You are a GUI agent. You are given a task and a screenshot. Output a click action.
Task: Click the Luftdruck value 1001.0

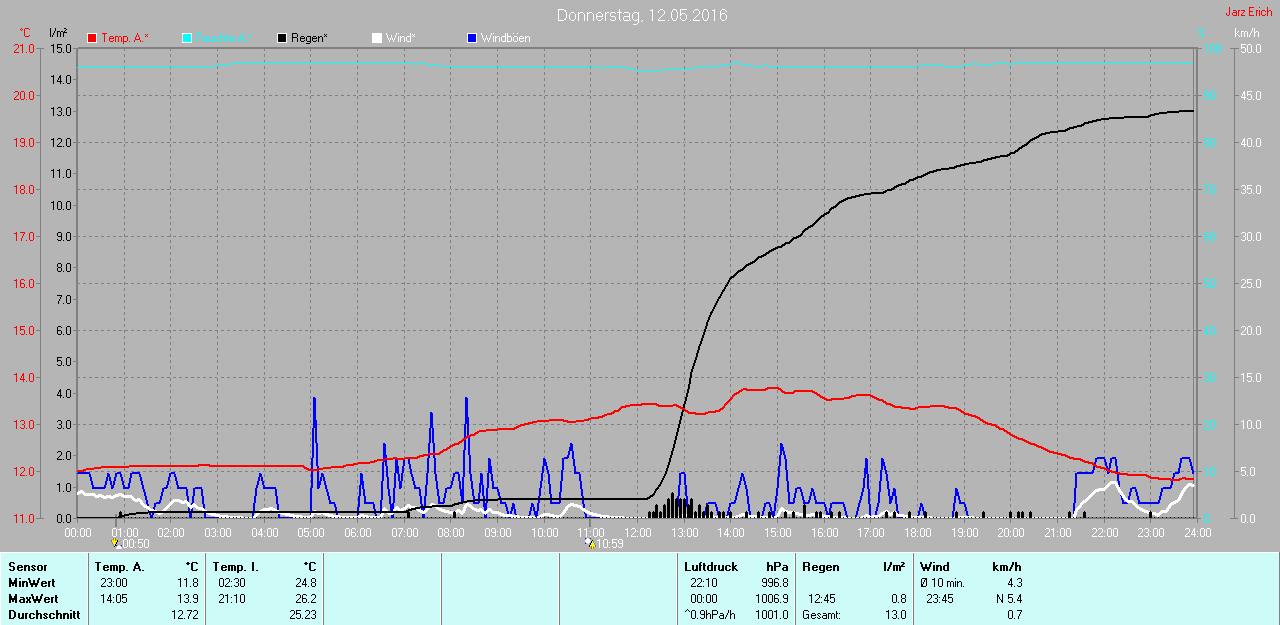pos(771,615)
